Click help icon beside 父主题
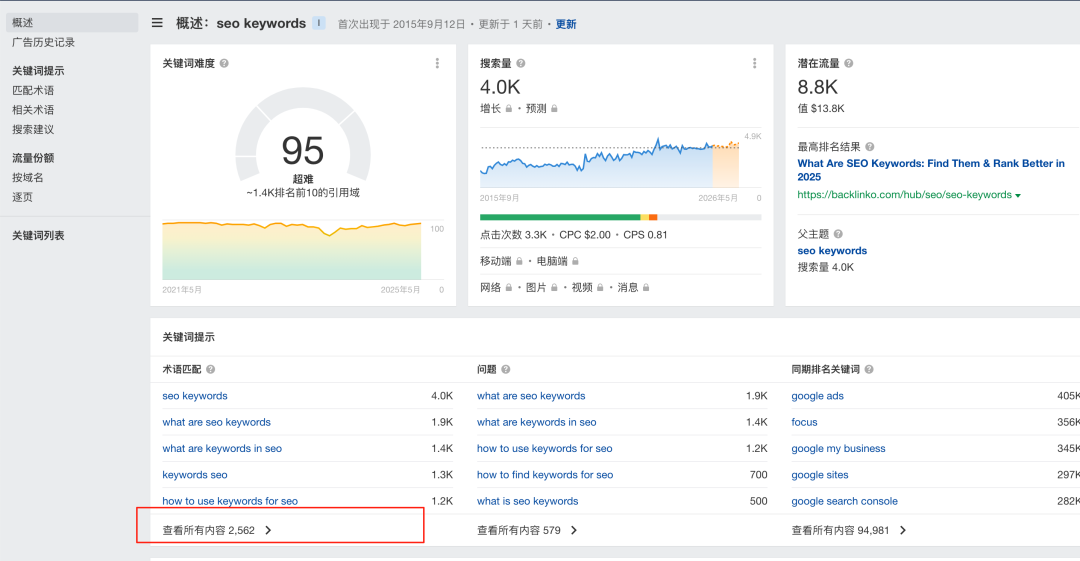This screenshot has height=561, width=1080. (x=840, y=232)
